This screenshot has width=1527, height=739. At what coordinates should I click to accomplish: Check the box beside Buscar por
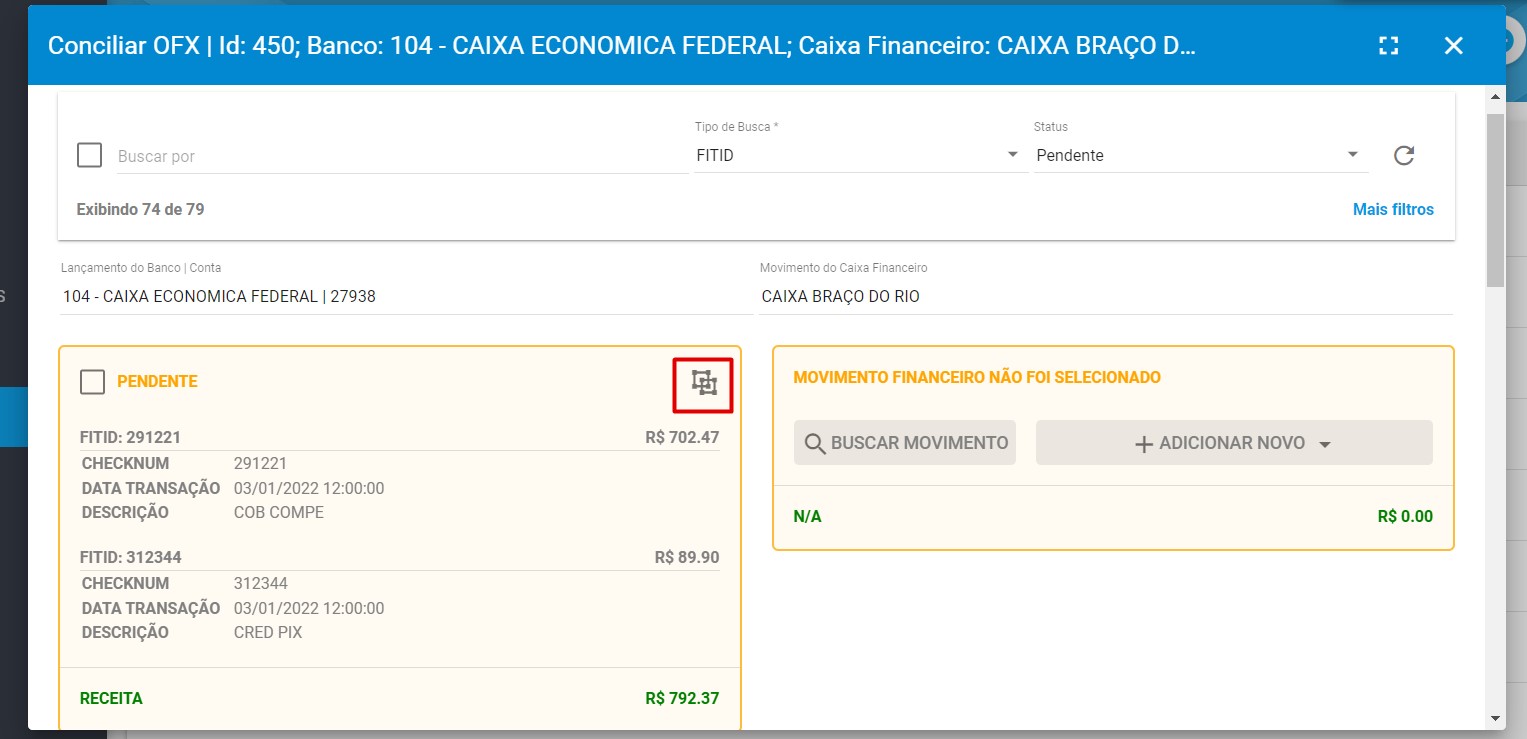point(90,155)
